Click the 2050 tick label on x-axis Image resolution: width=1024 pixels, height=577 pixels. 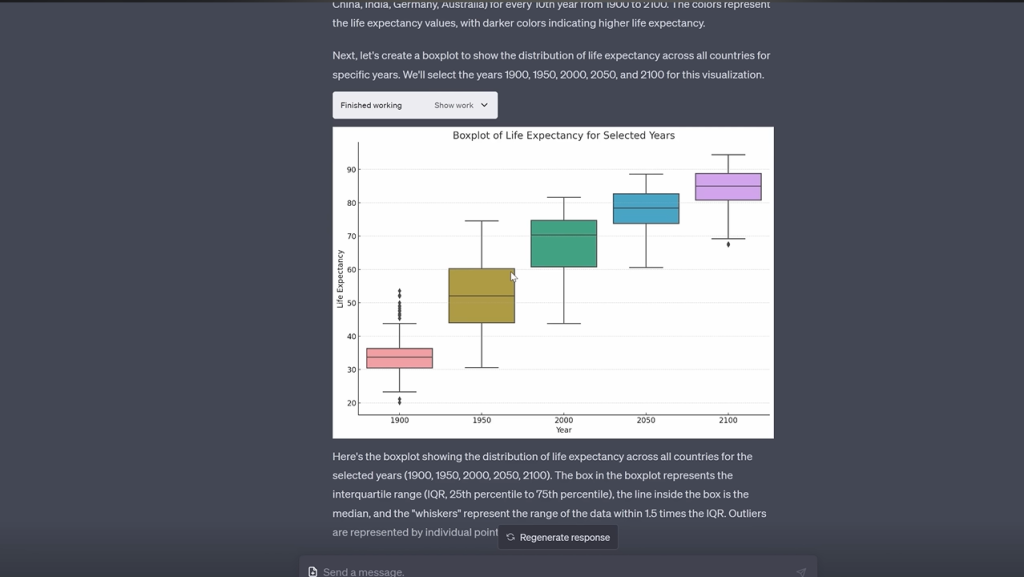coord(646,421)
